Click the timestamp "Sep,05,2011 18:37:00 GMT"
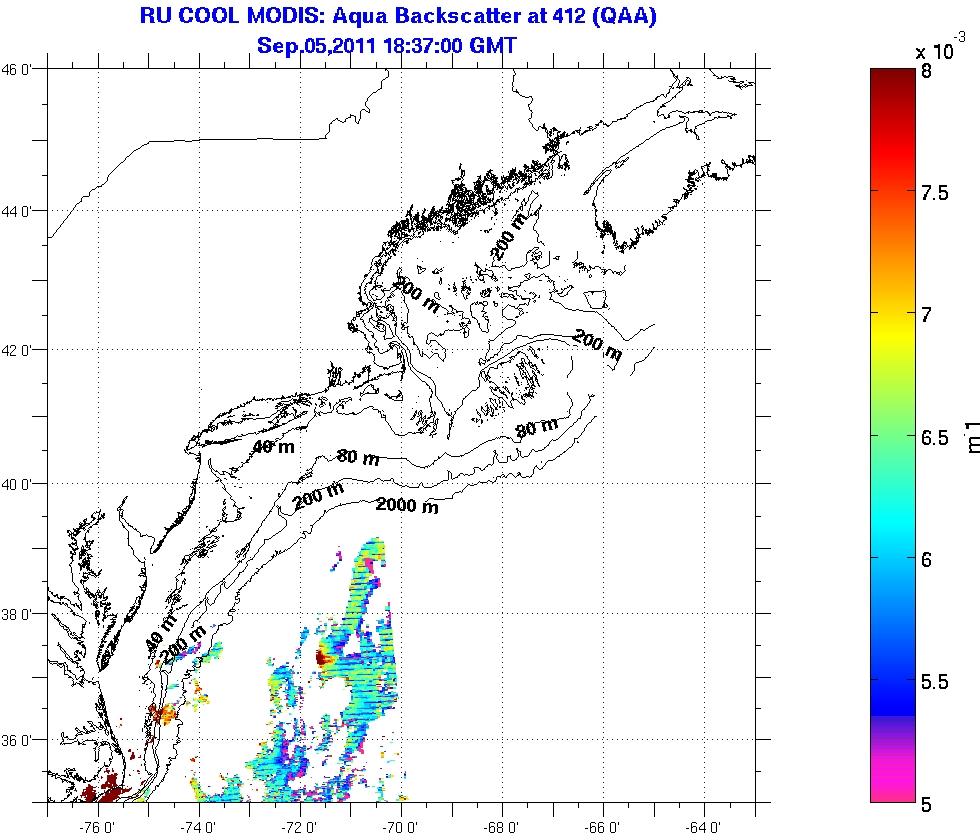Image resolution: width=980 pixels, height=840 pixels. [x=387, y=46]
